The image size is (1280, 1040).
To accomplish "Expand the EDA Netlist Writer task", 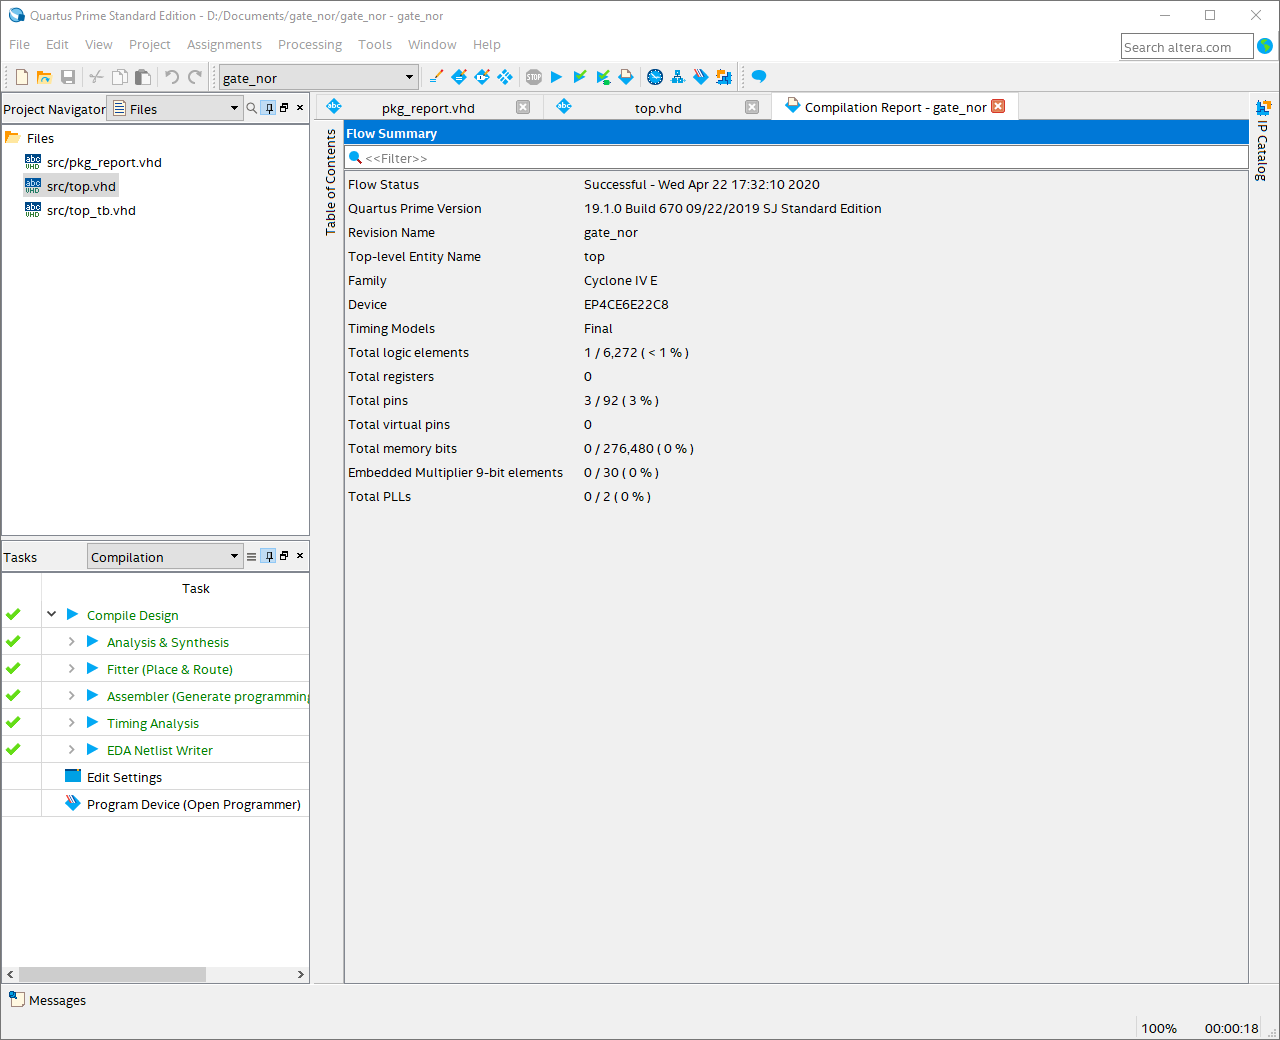I will coord(71,749).
